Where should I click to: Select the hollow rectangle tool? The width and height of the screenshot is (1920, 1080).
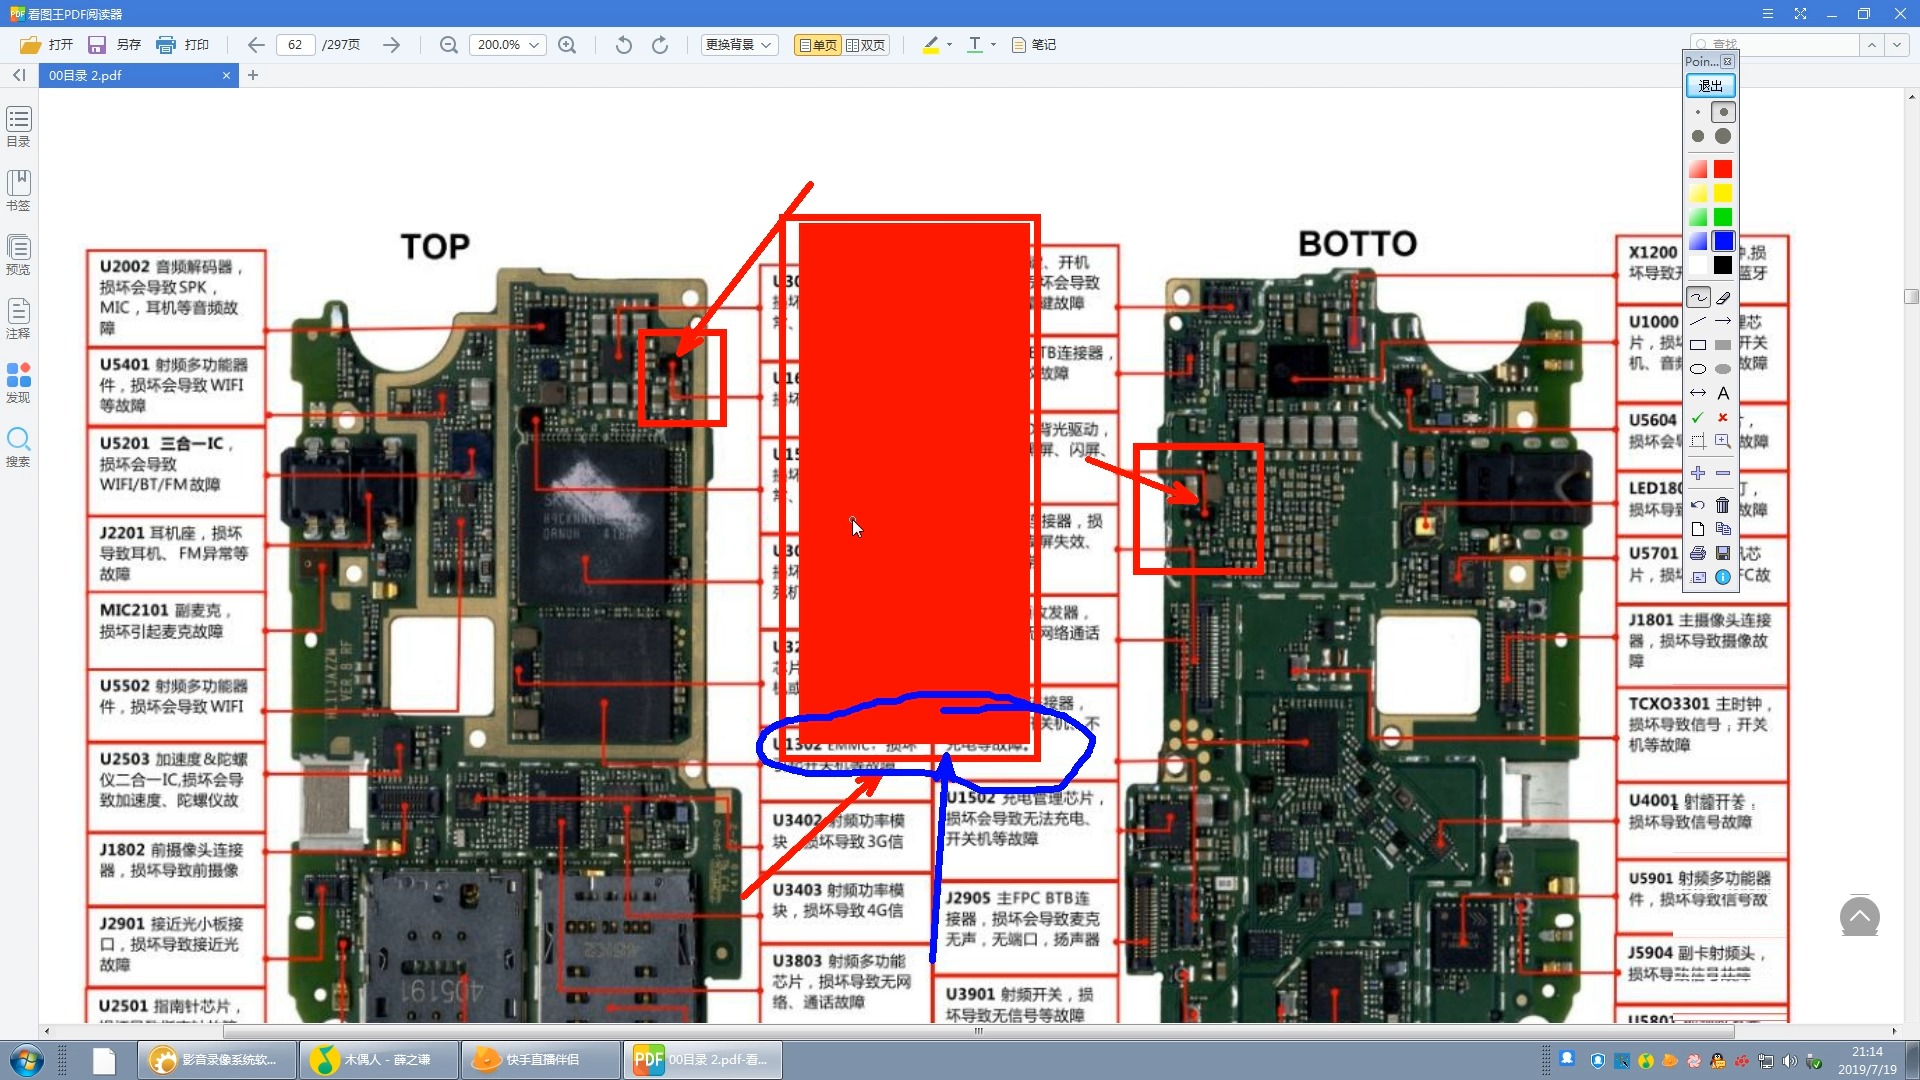tap(1698, 345)
